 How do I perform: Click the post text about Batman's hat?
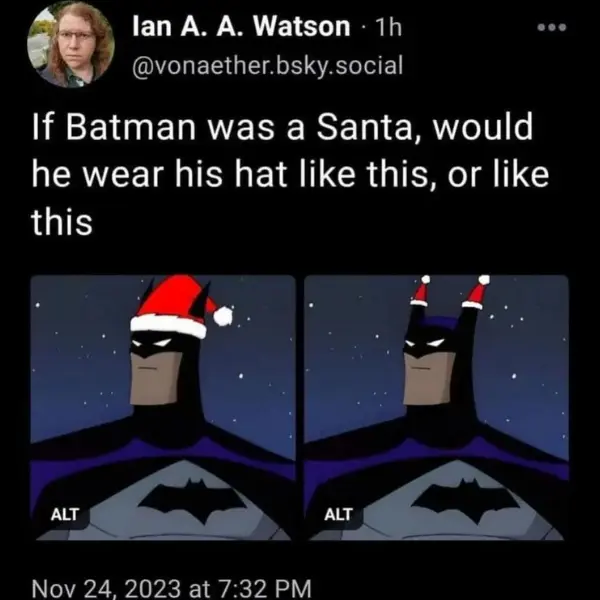[280, 177]
